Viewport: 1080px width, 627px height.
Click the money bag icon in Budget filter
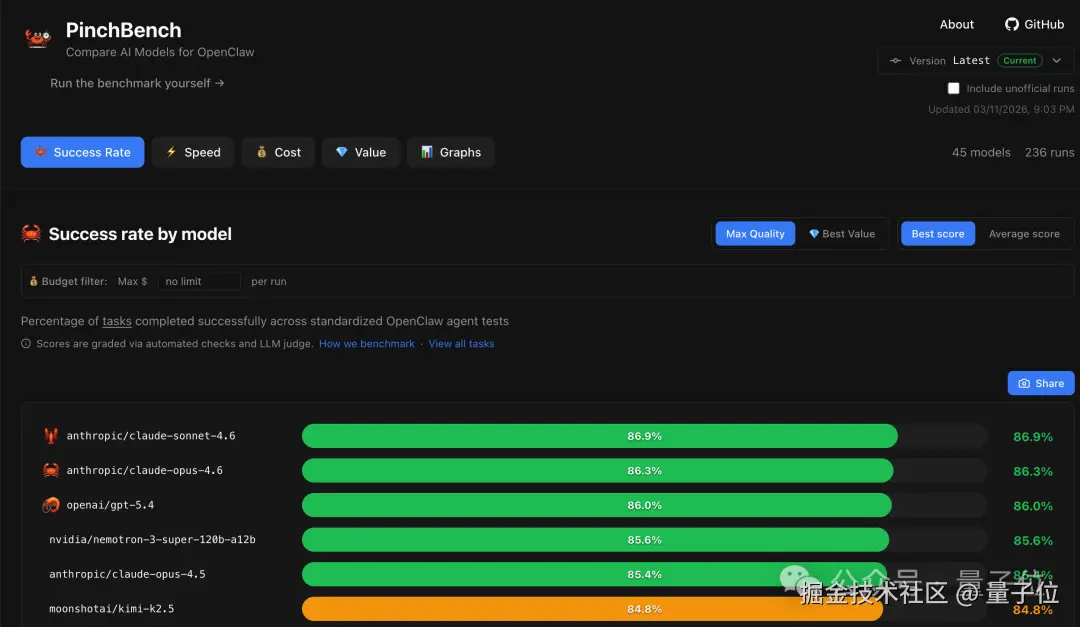[33, 281]
